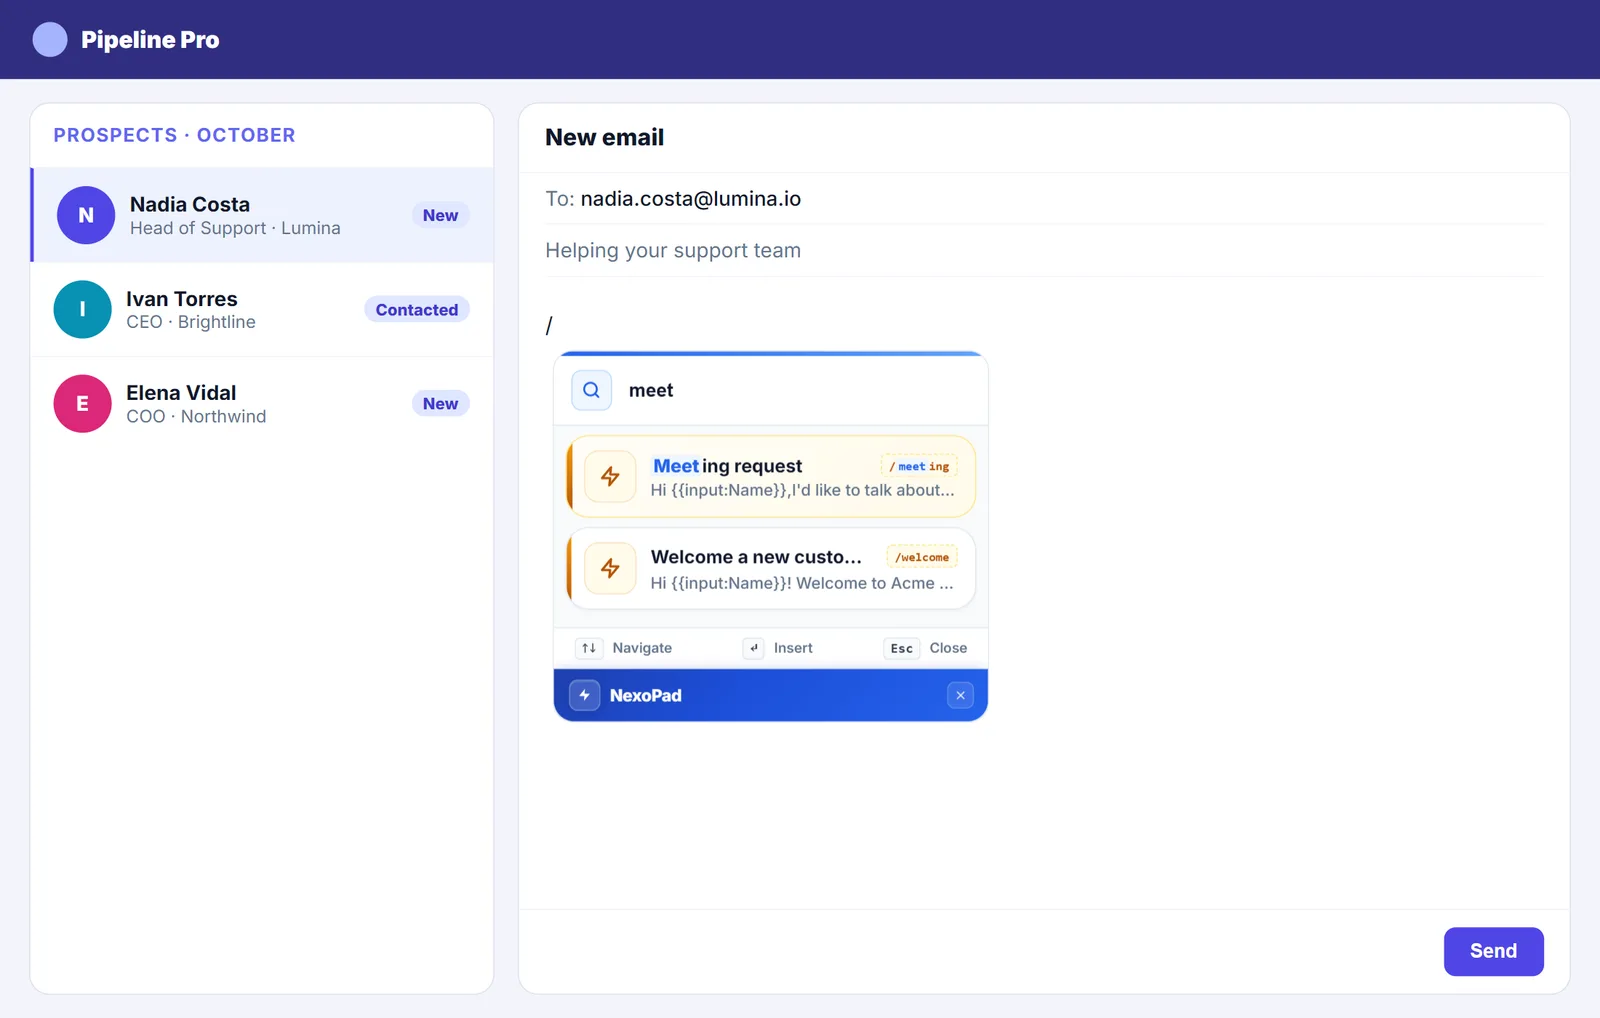Click the Esc key badge

tap(902, 648)
